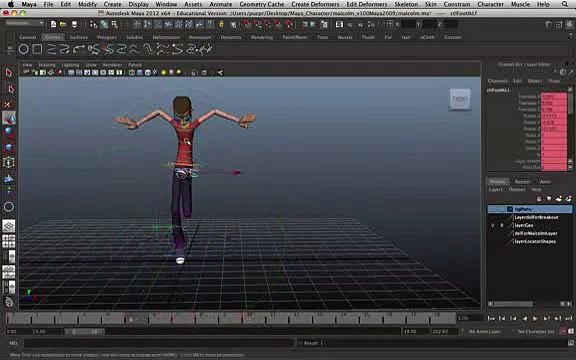
Task: Open Script Editor icon at command line
Action: [x=571, y=343]
